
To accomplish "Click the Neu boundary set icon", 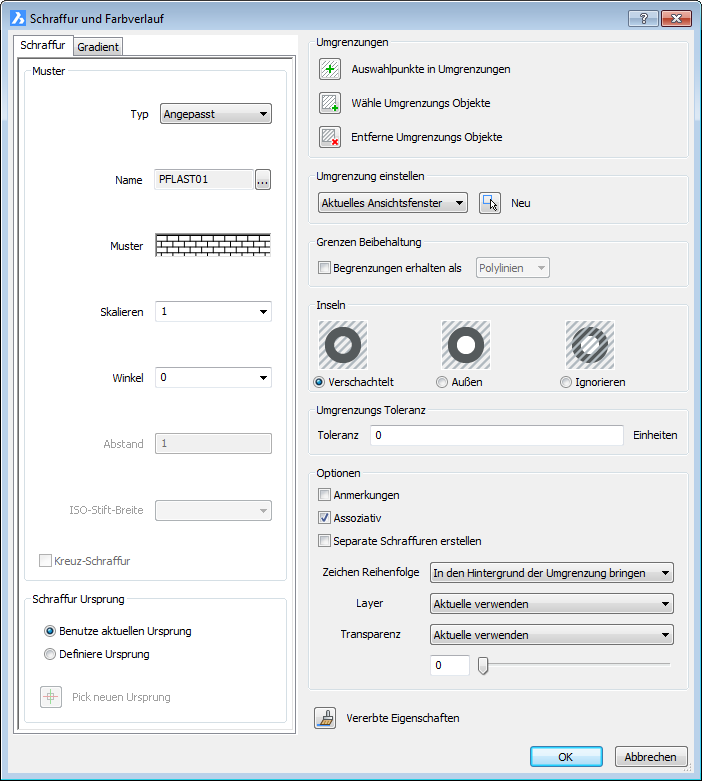I will click(x=489, y=203).
